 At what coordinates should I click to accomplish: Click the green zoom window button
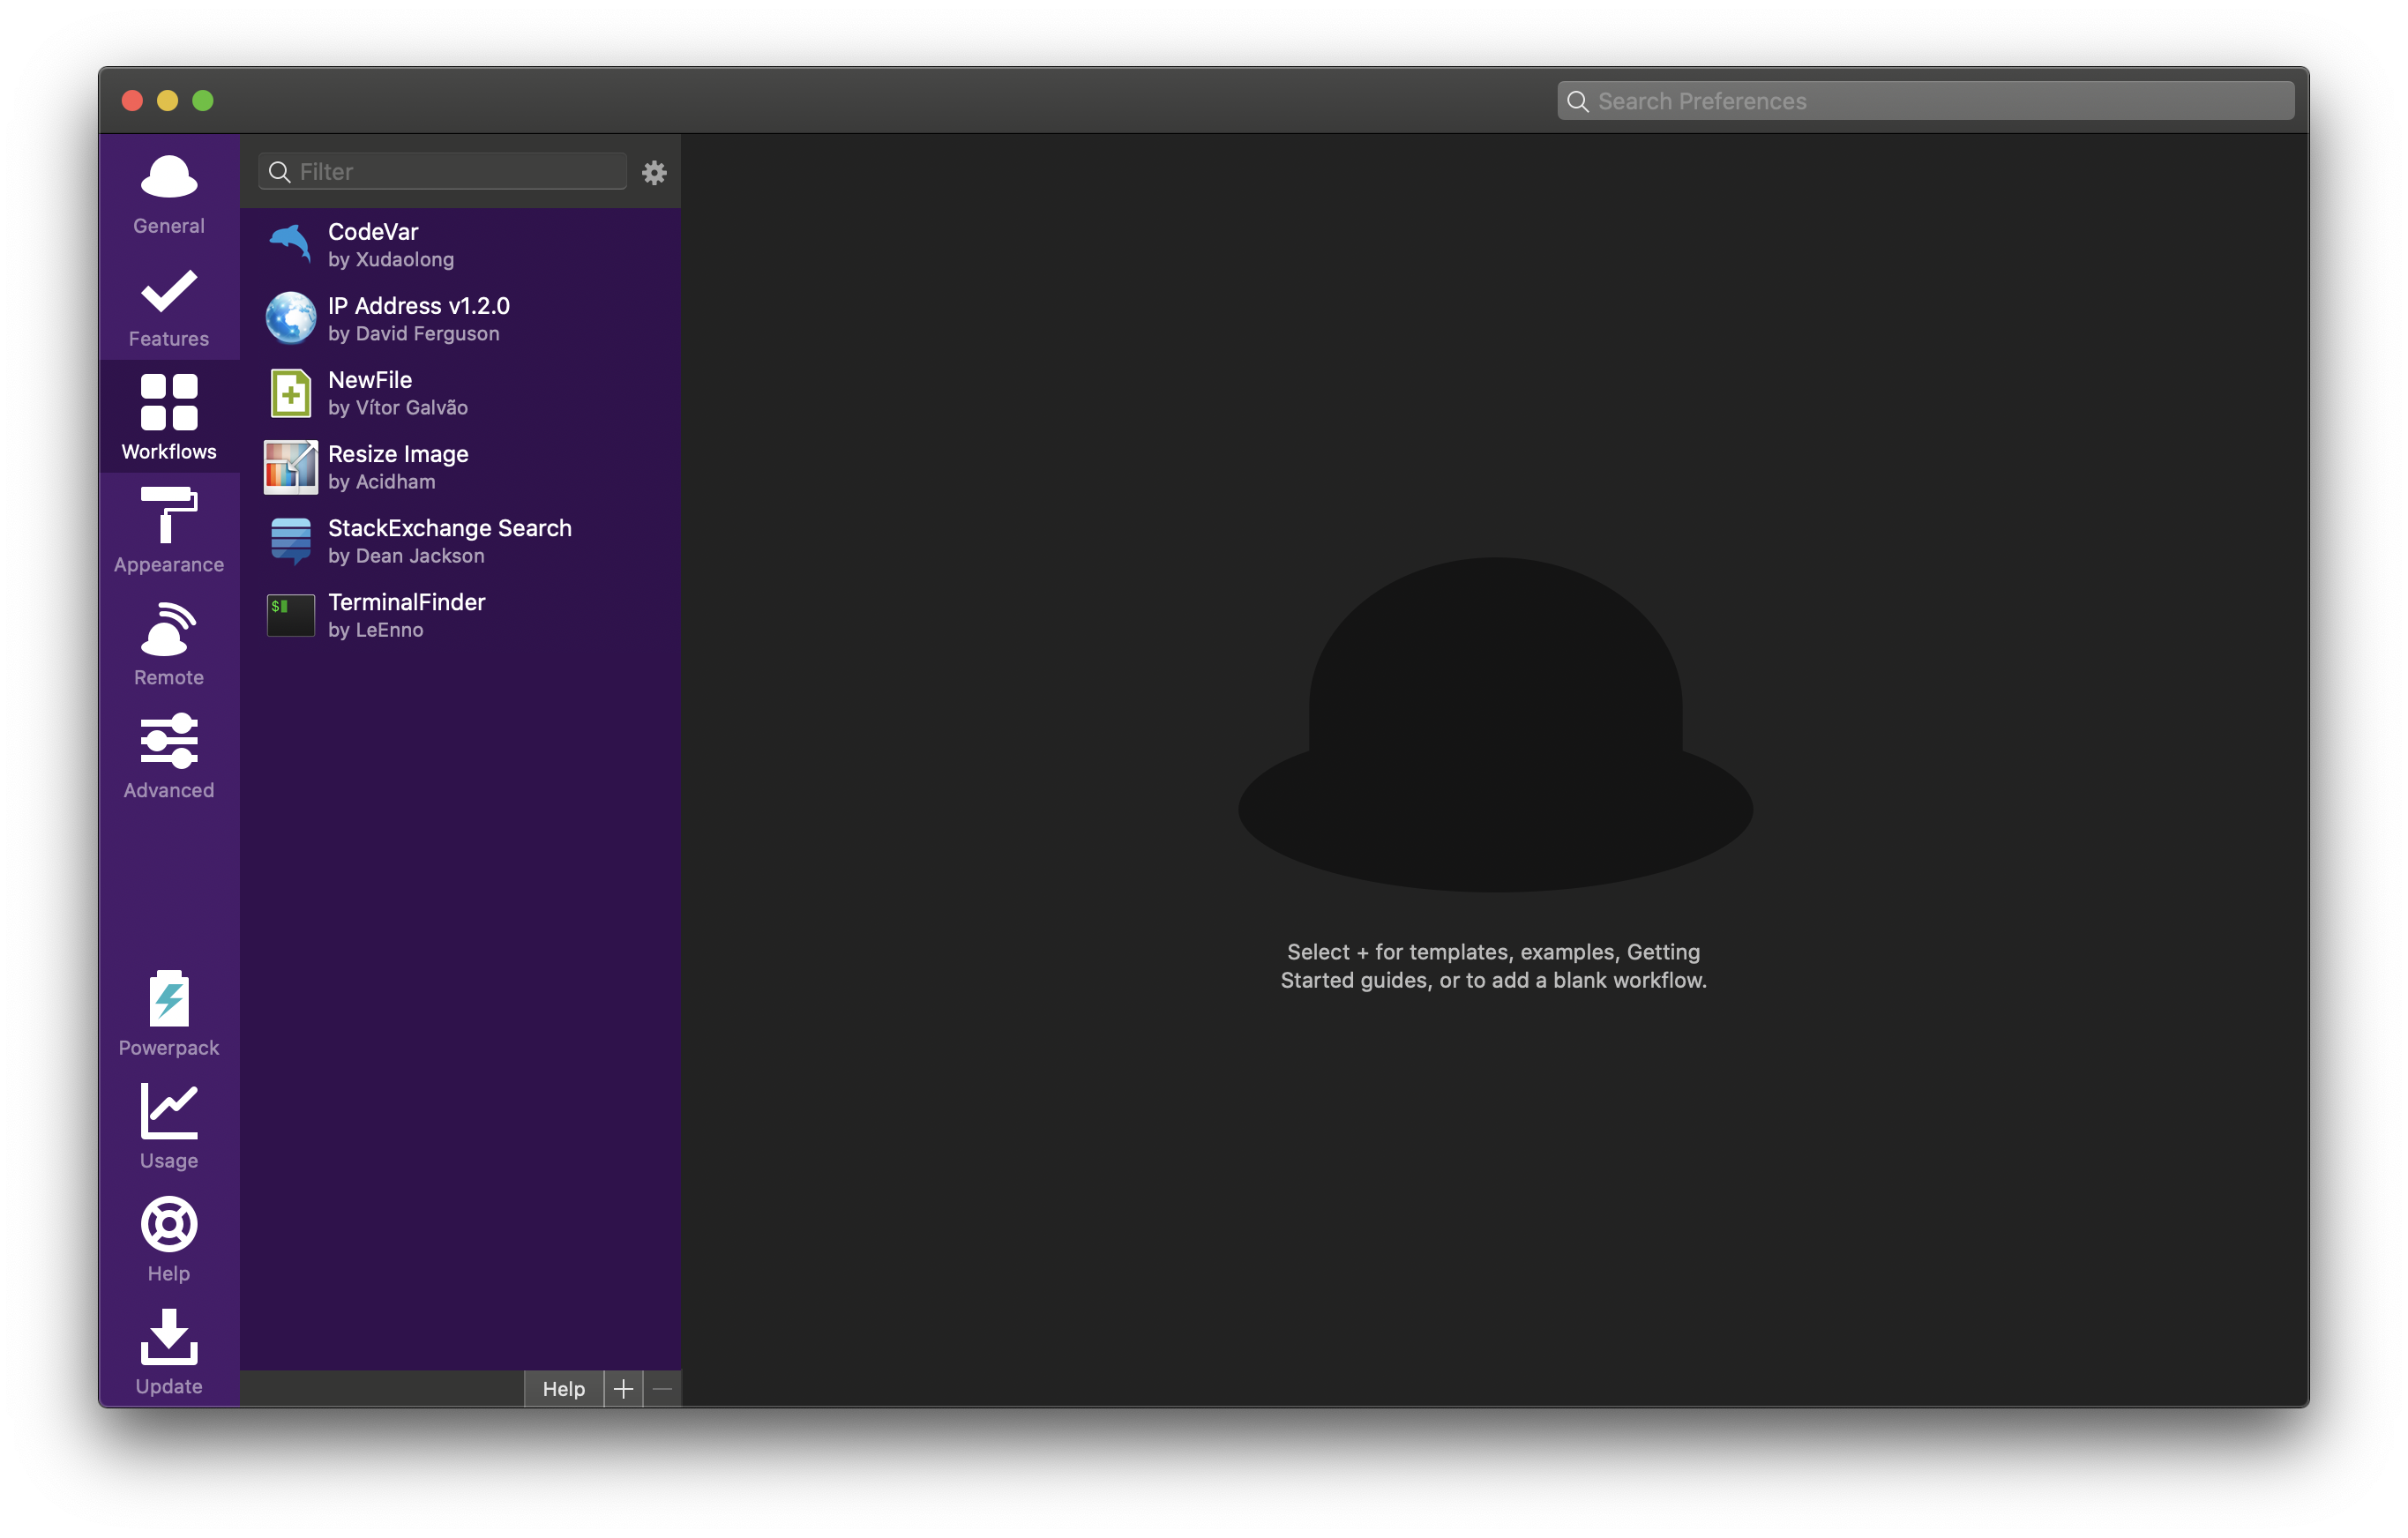(203, 101)
